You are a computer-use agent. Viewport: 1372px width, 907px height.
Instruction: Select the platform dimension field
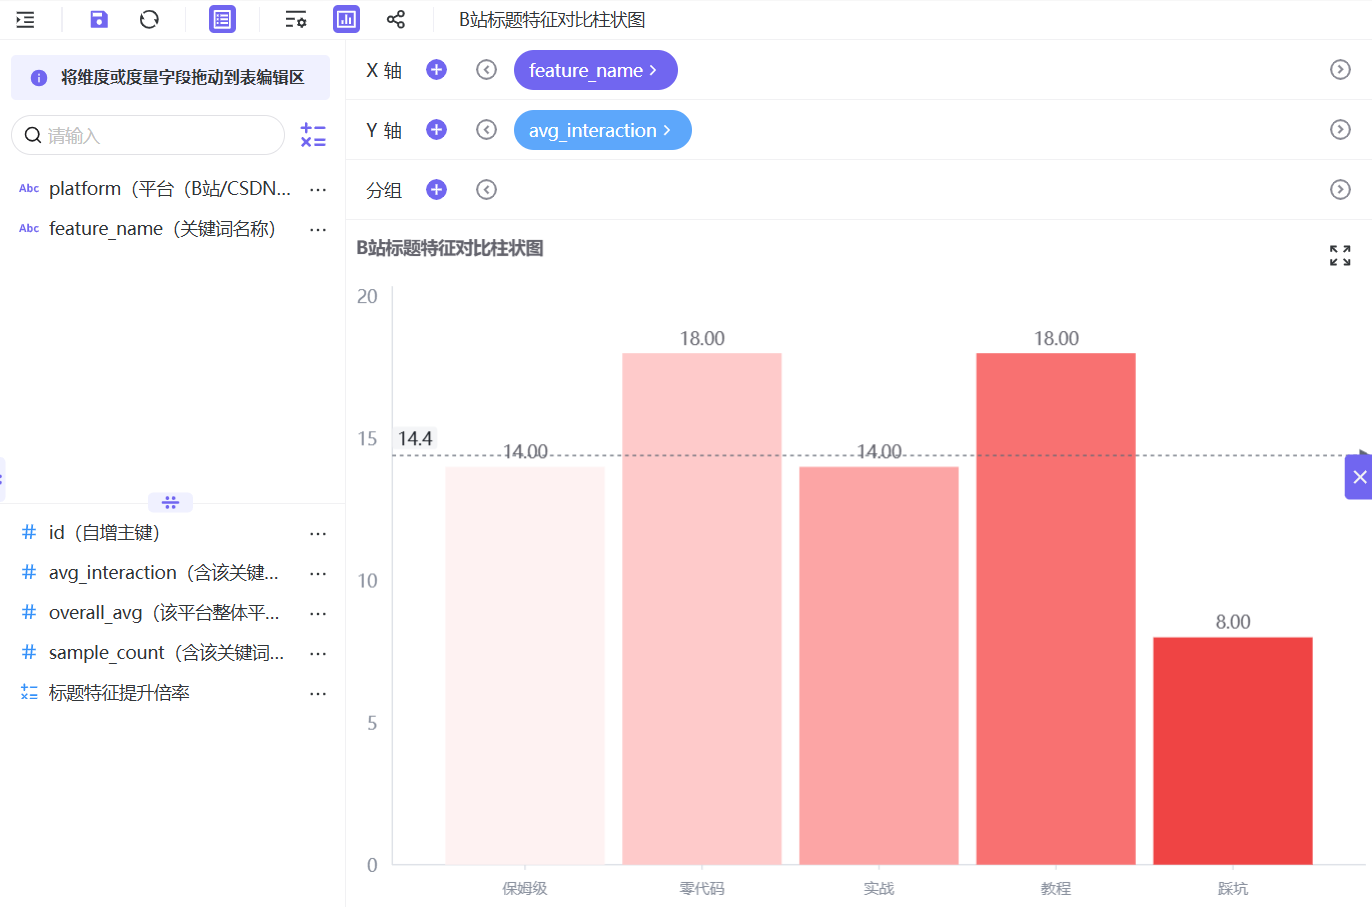pos(170,188)
